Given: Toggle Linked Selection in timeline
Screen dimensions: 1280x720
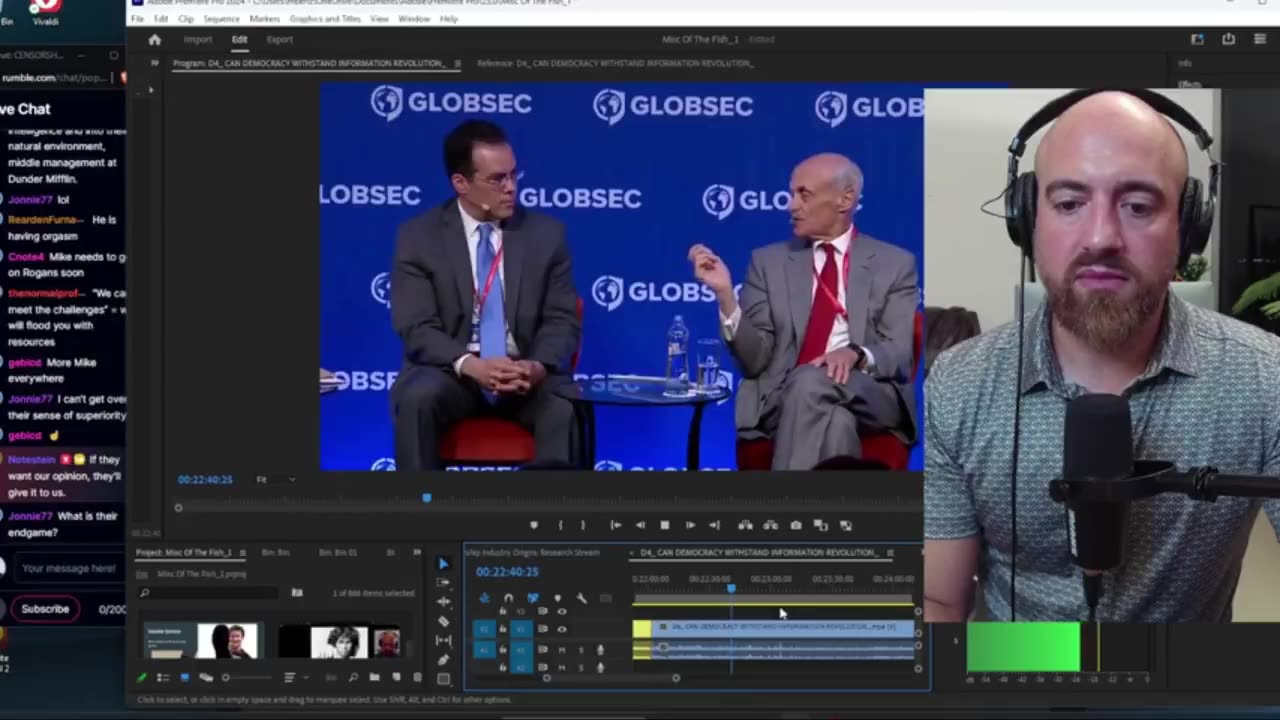Looking at the screenshot, I should click(533, 599).
